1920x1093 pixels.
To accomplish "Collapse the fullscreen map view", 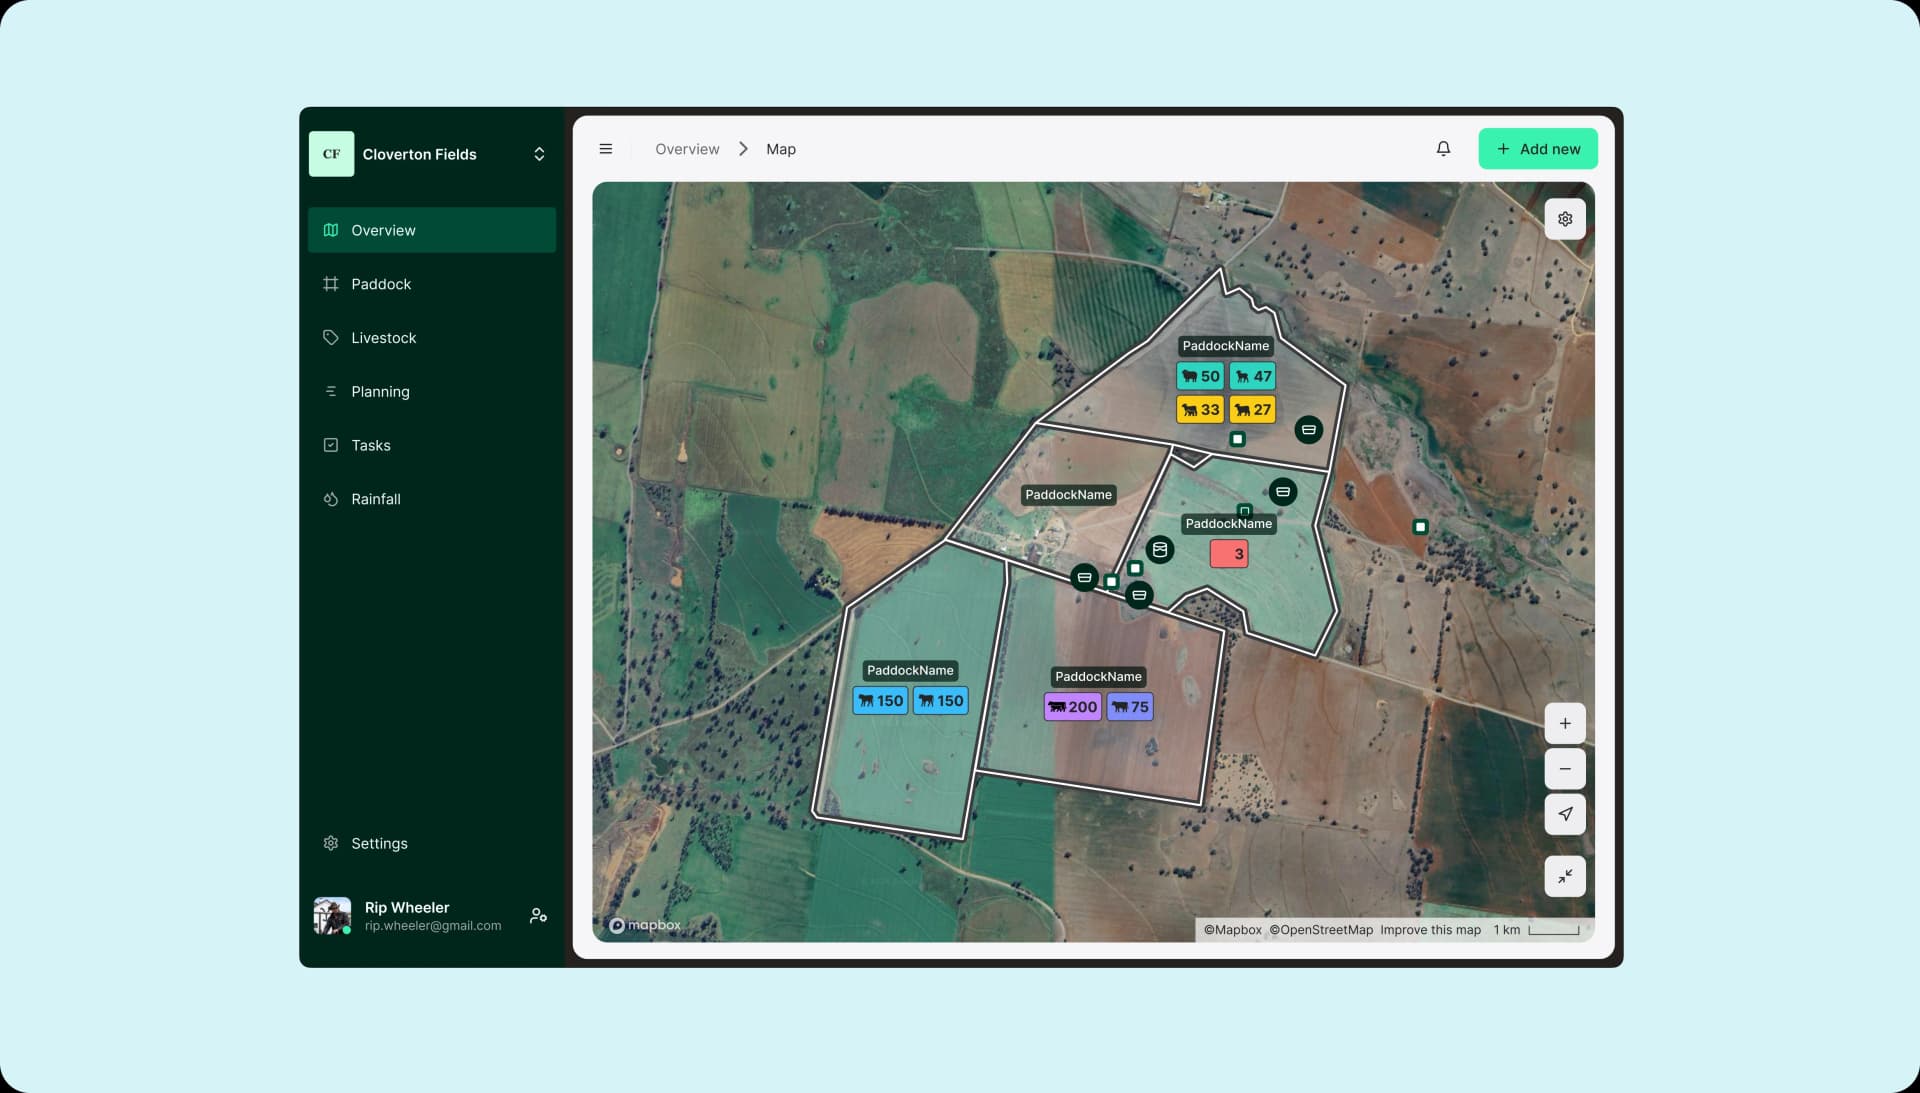I will click(1565, 876).
